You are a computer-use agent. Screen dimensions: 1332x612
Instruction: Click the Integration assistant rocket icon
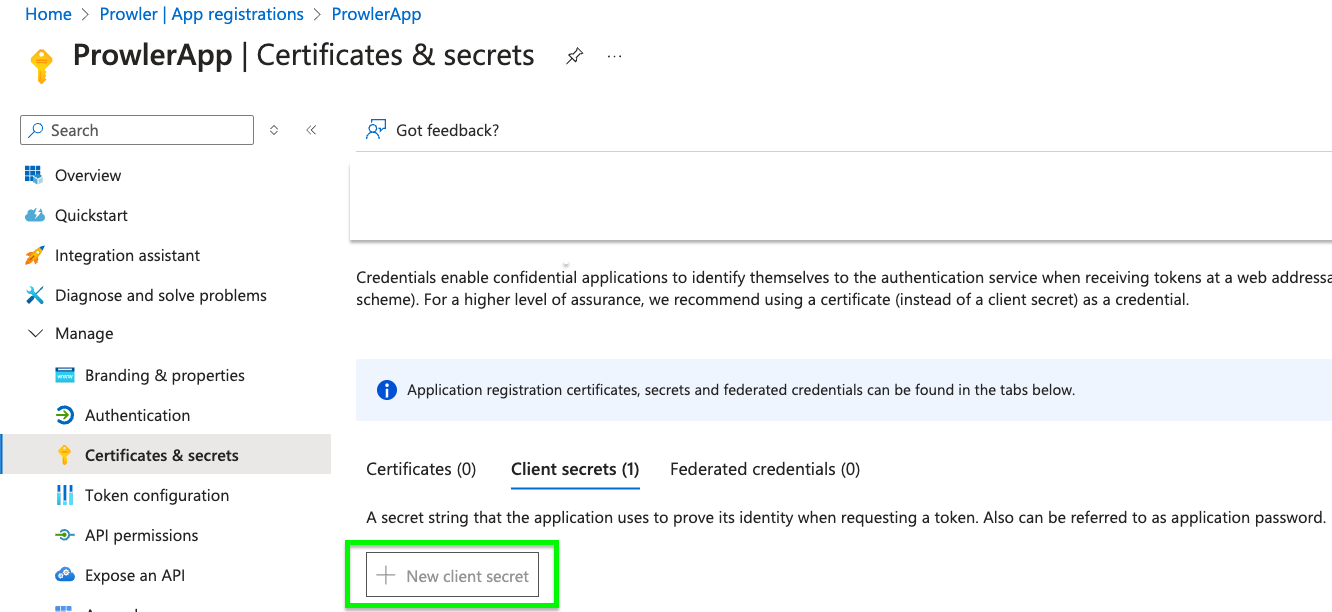pos(34,255)
